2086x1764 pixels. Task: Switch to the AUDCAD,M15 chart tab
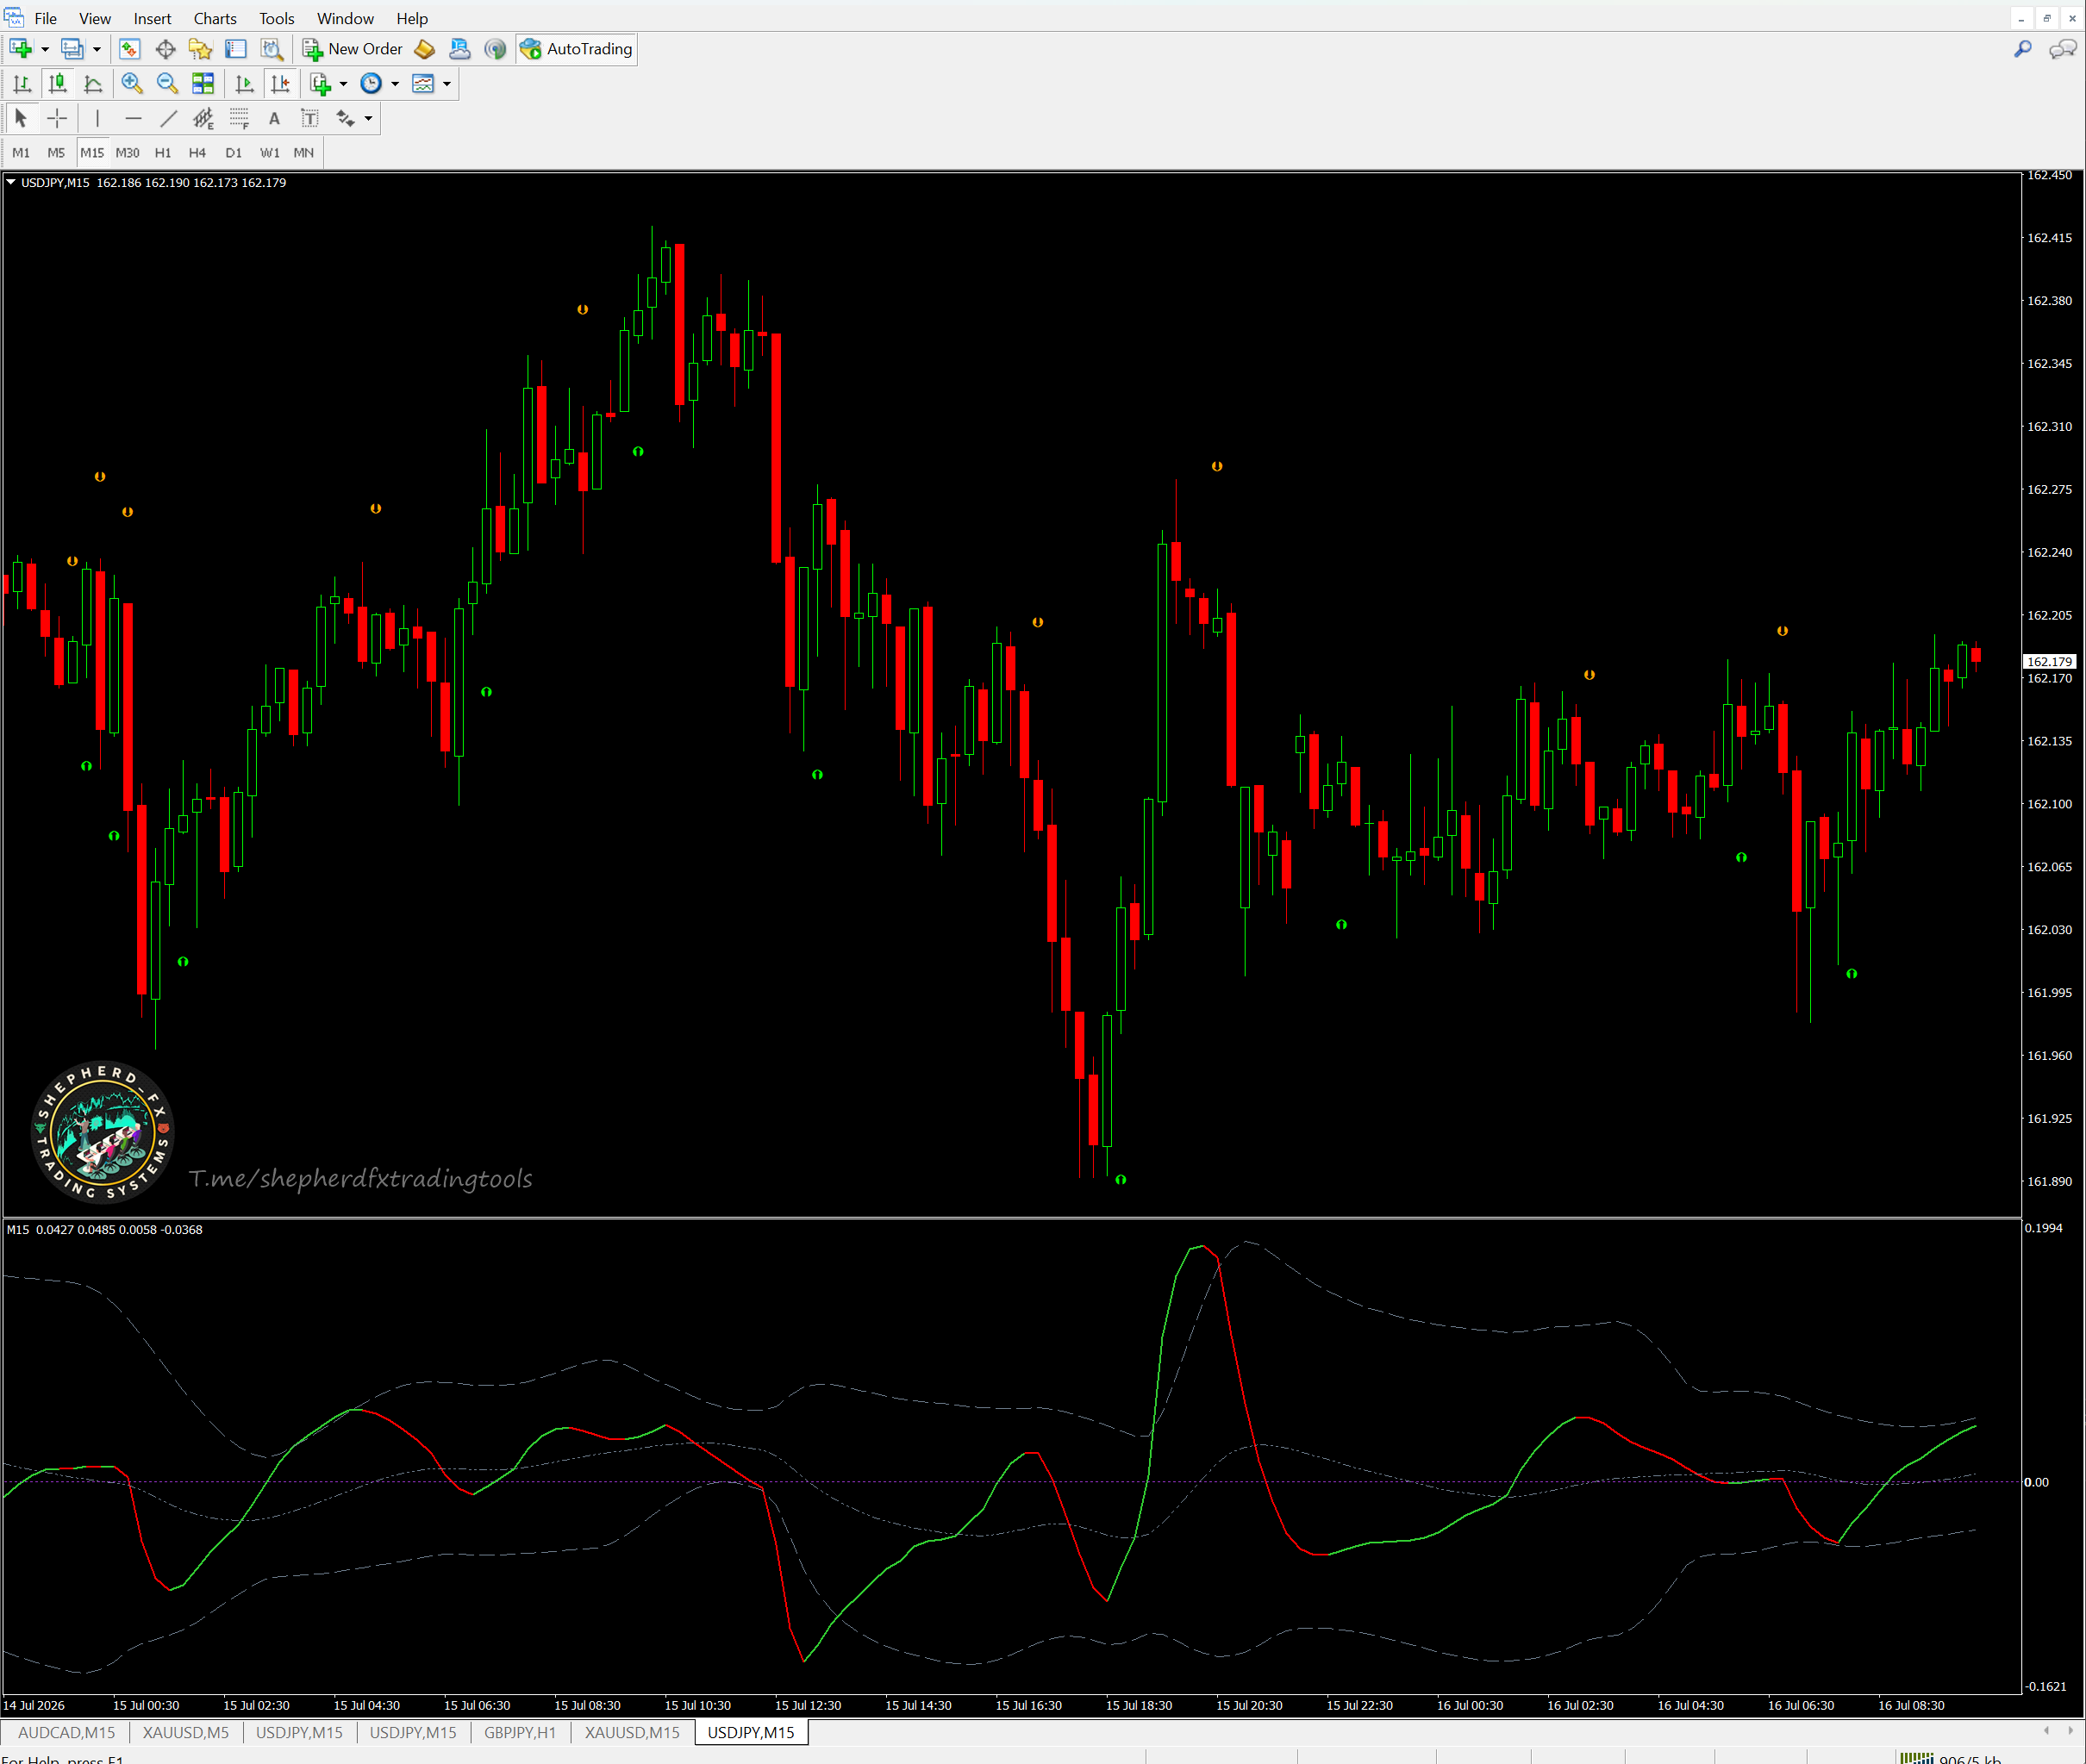pos(66,1732)
